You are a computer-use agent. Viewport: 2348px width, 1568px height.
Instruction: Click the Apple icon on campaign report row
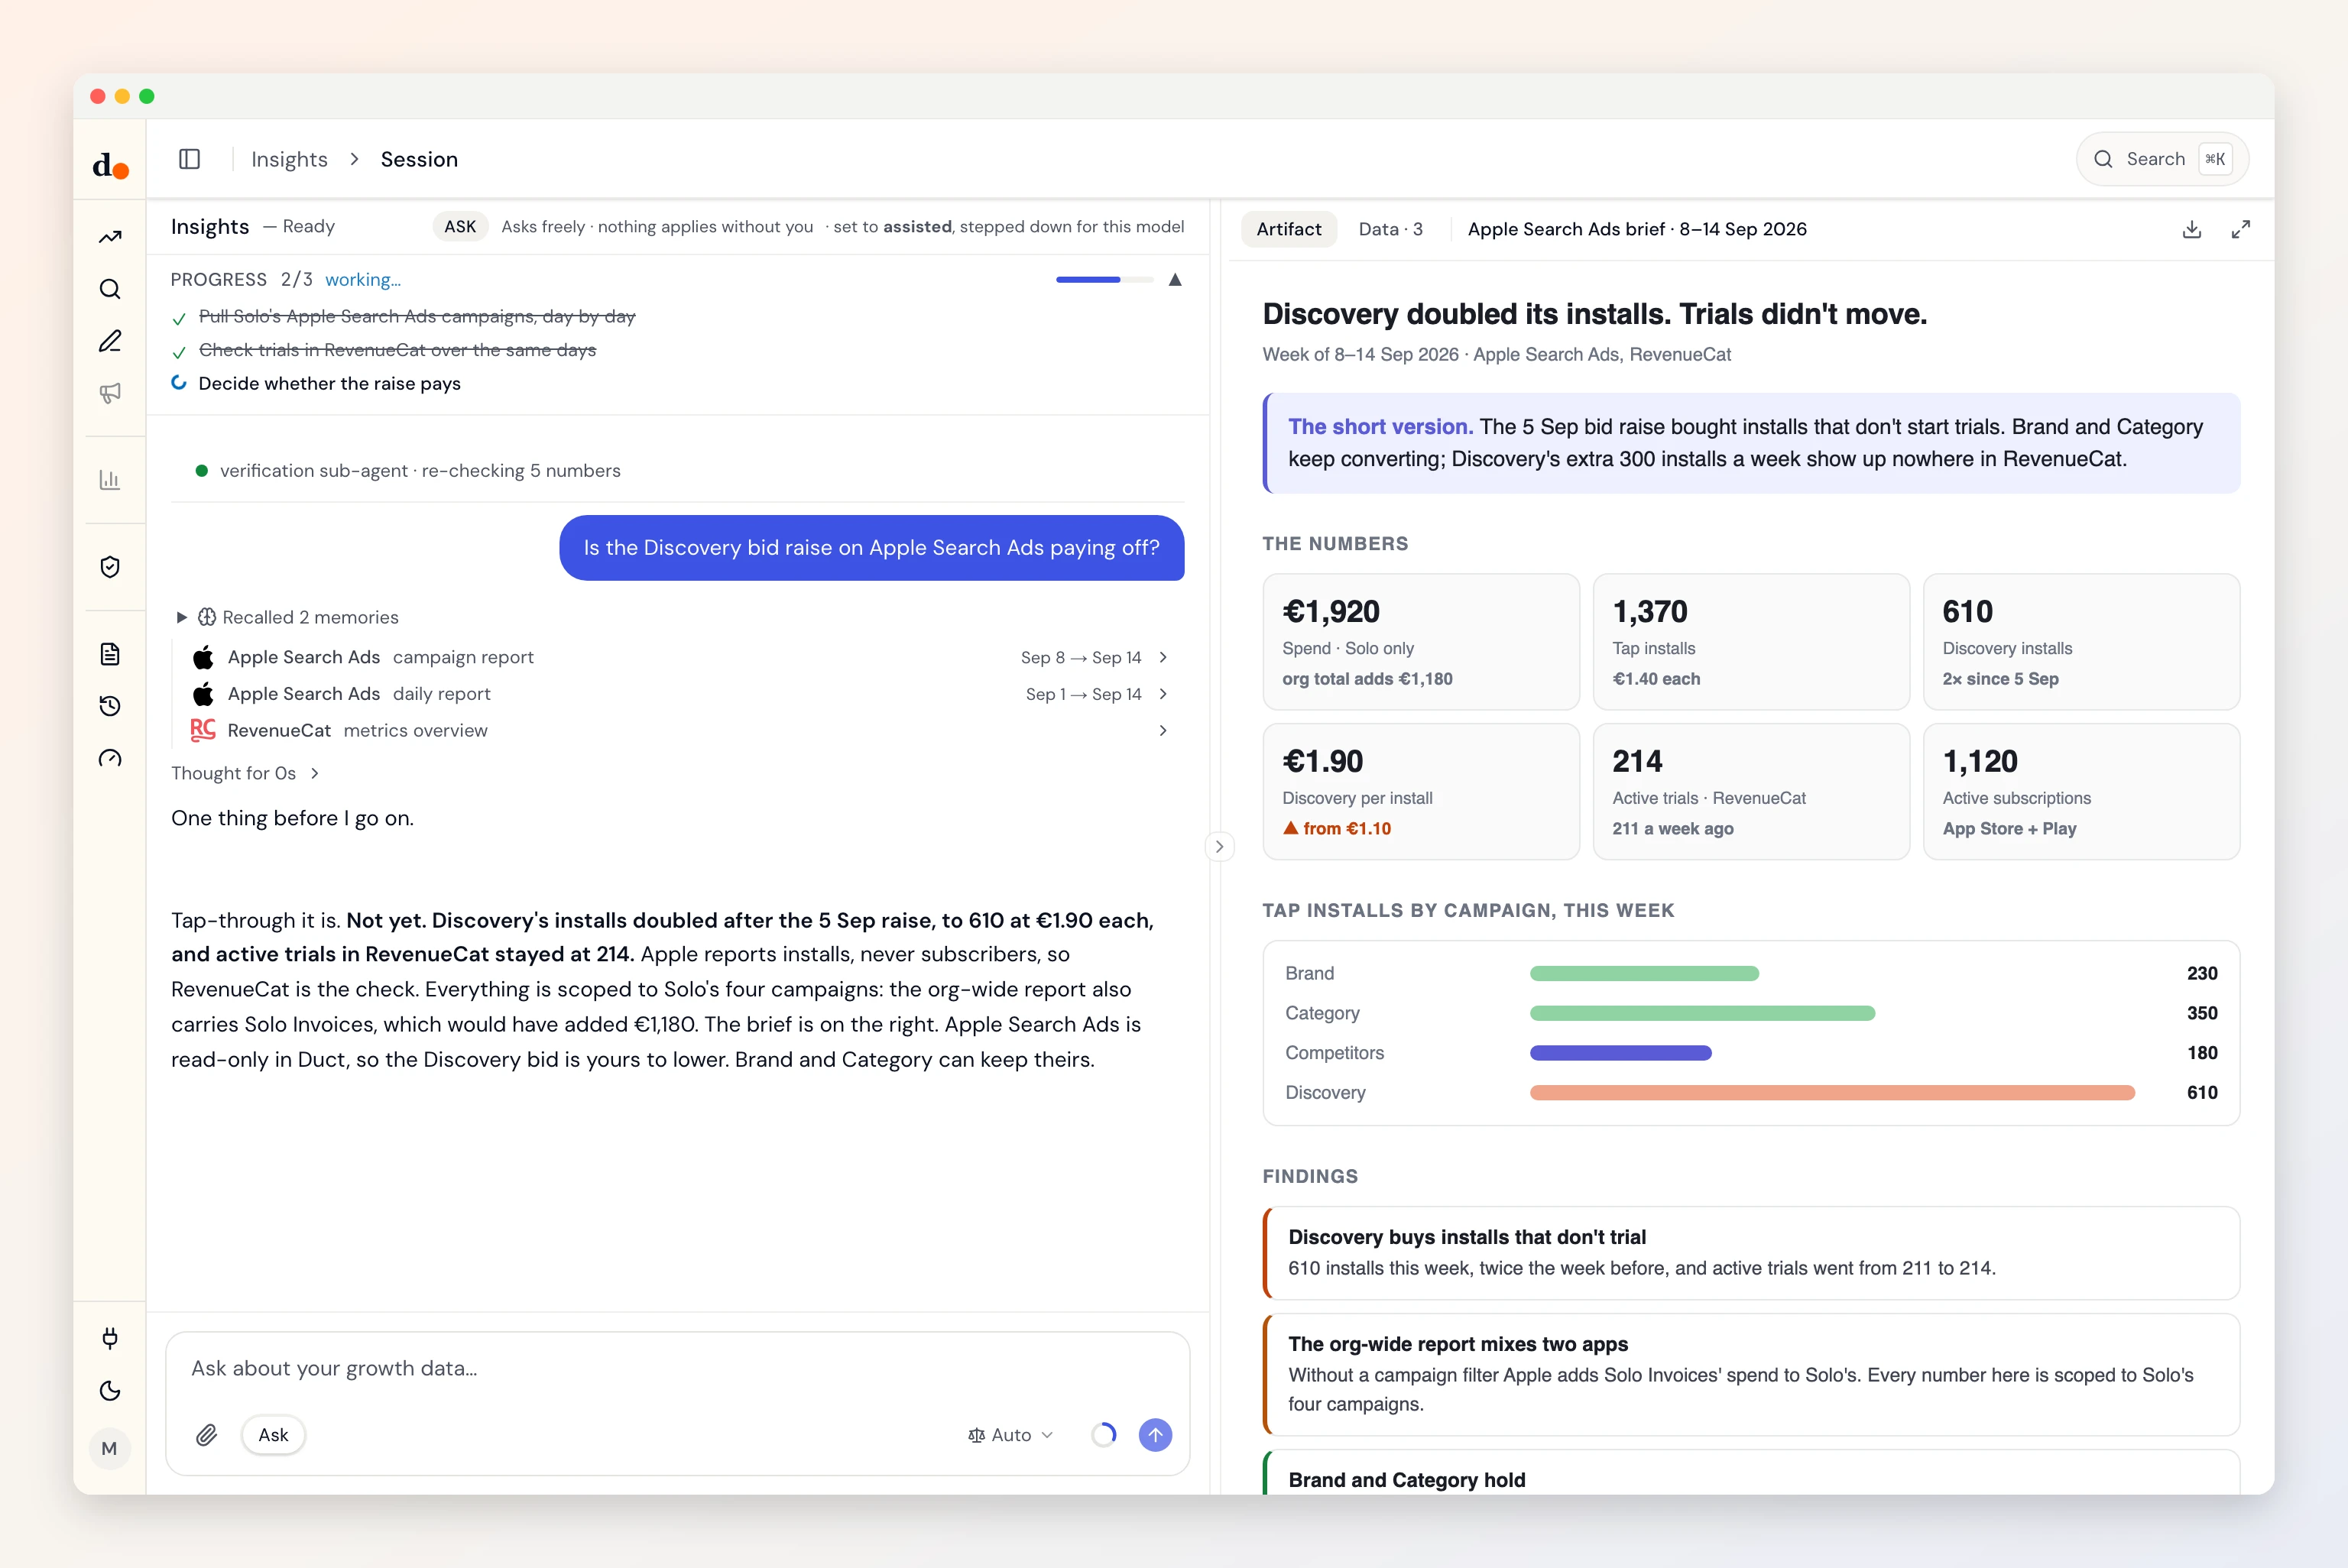203,657
